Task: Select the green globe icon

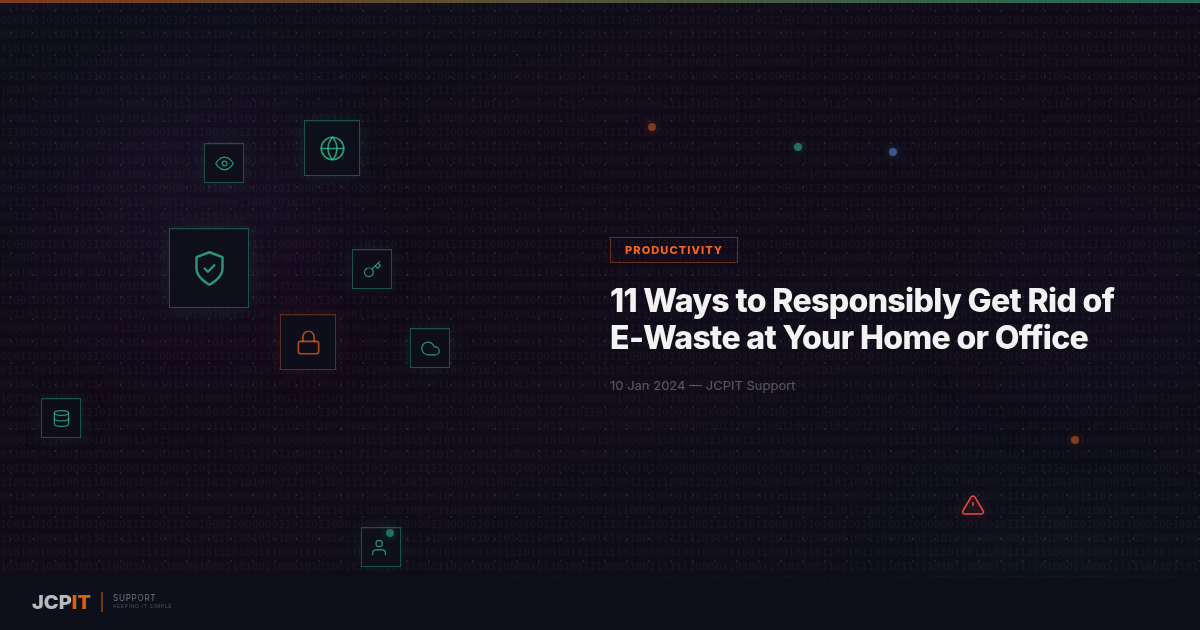Action: (331, 147)
